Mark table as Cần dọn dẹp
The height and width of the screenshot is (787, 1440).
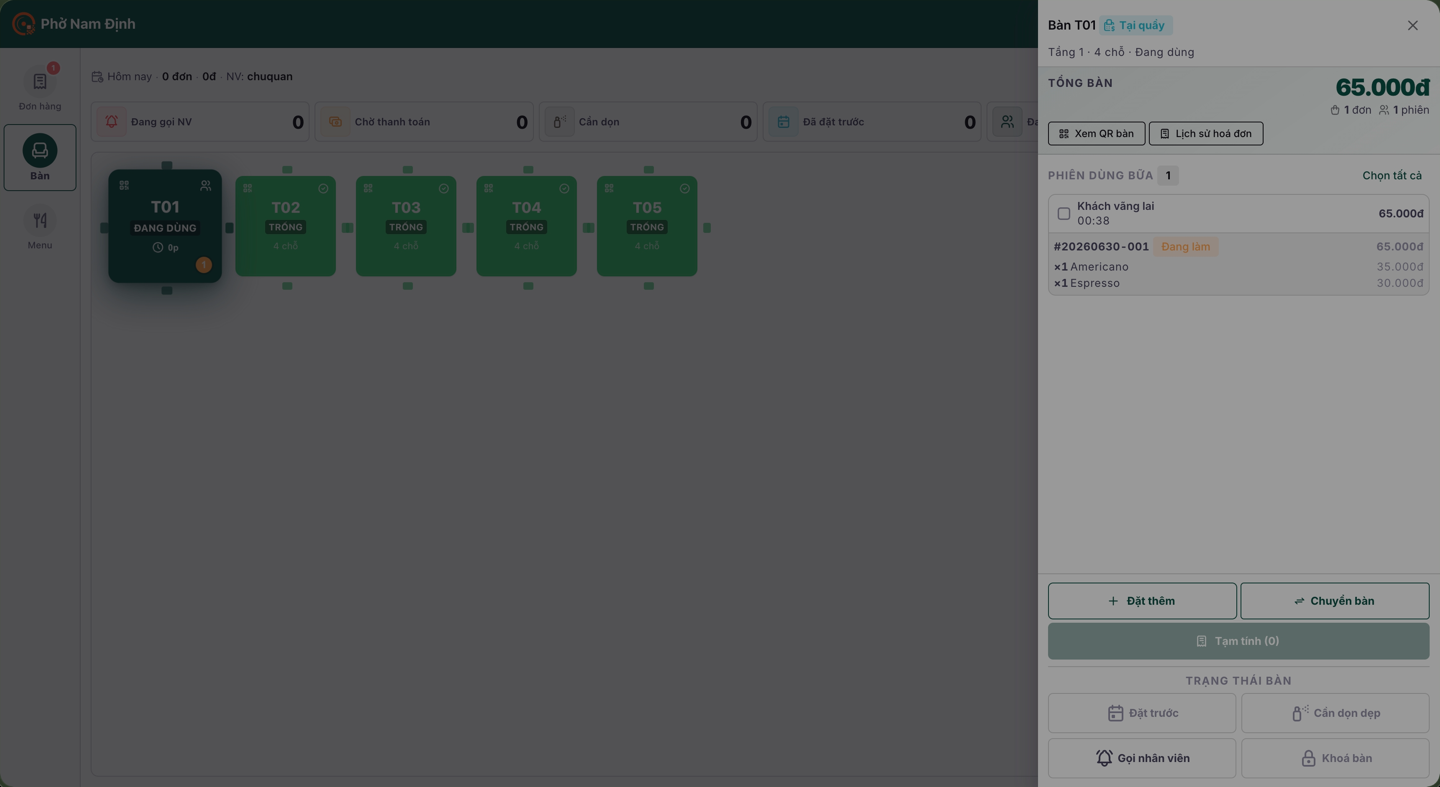(1335, 713)
